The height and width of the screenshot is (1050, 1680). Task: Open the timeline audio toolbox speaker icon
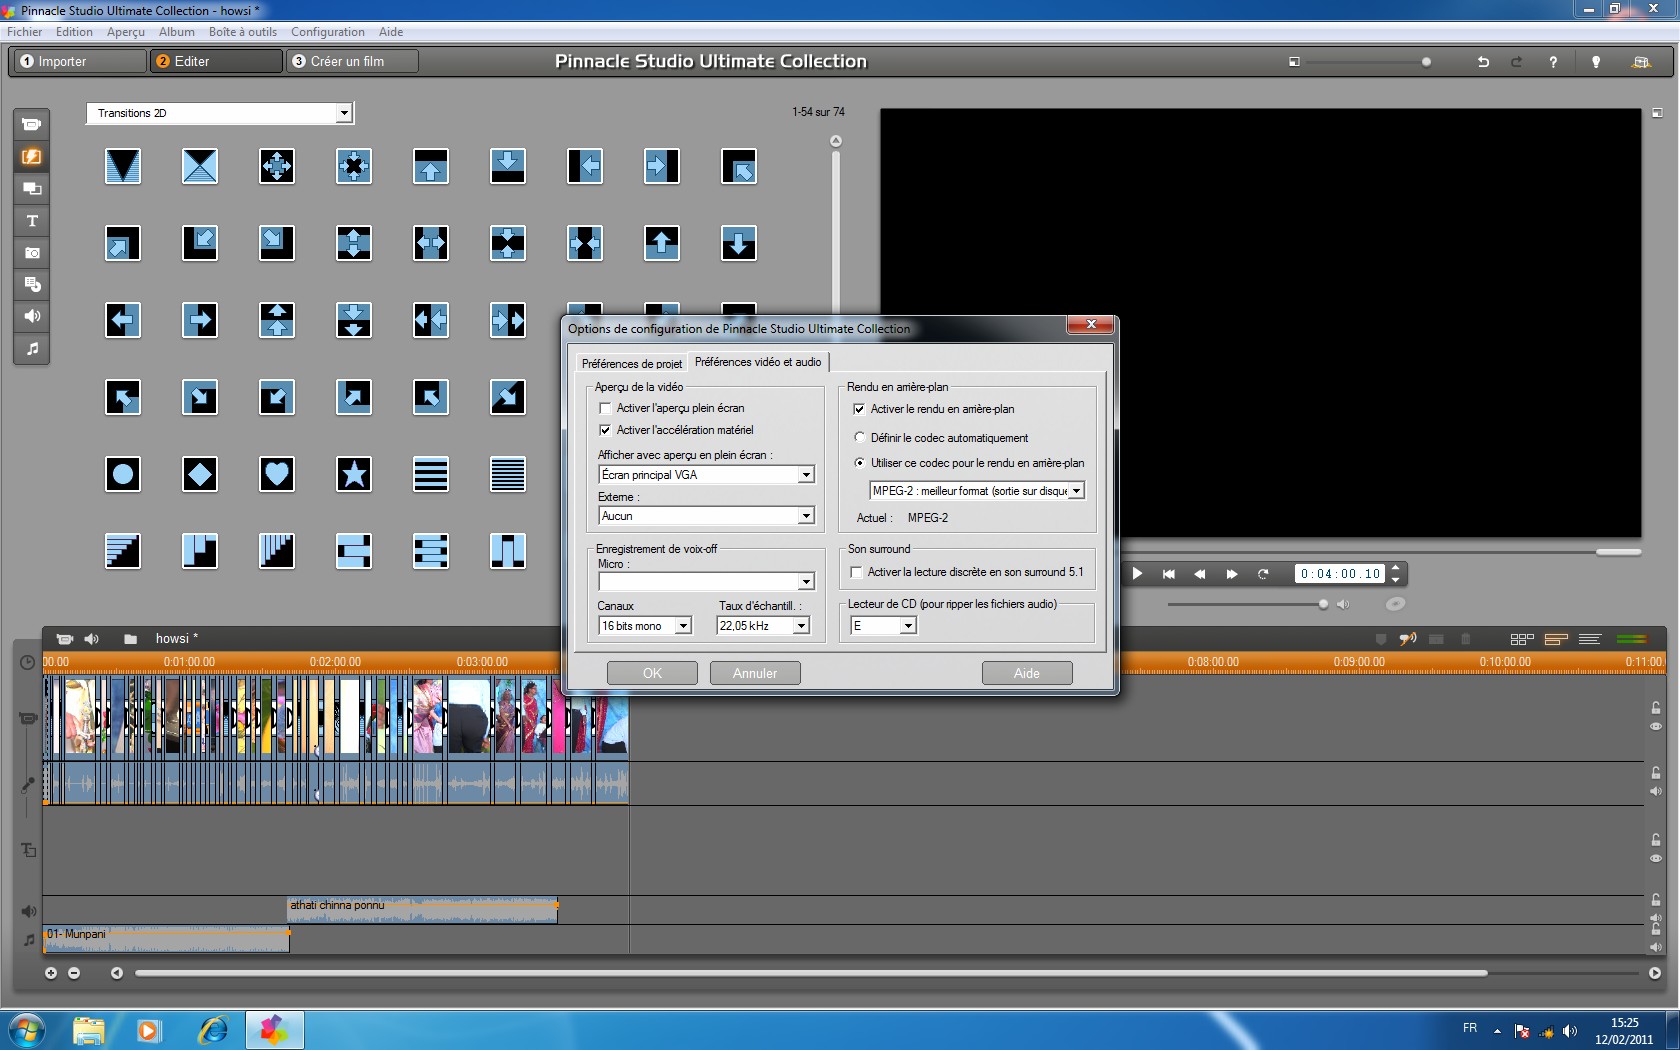[x=92, y=639]
